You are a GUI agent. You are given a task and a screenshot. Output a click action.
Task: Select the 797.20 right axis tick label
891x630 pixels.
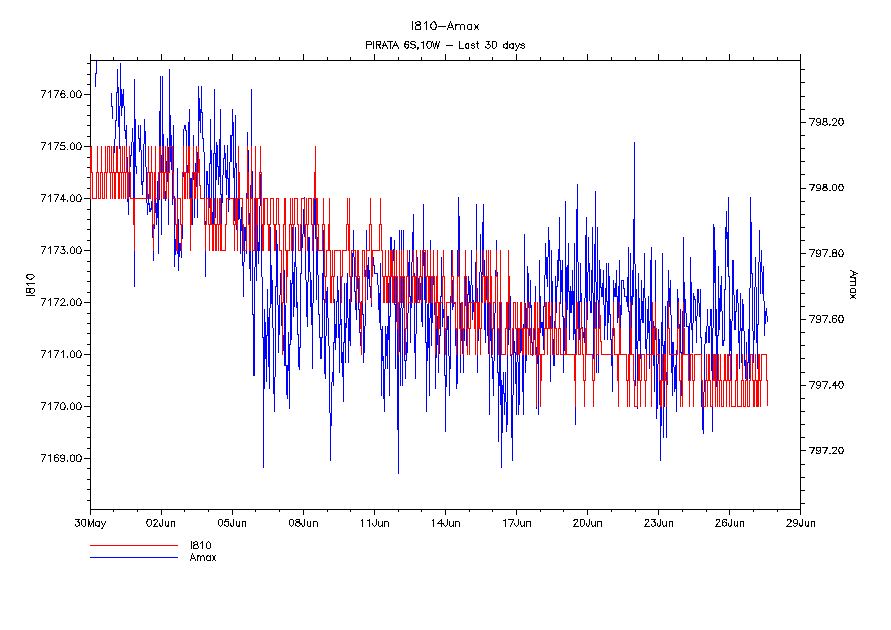[x=826, y=451]
